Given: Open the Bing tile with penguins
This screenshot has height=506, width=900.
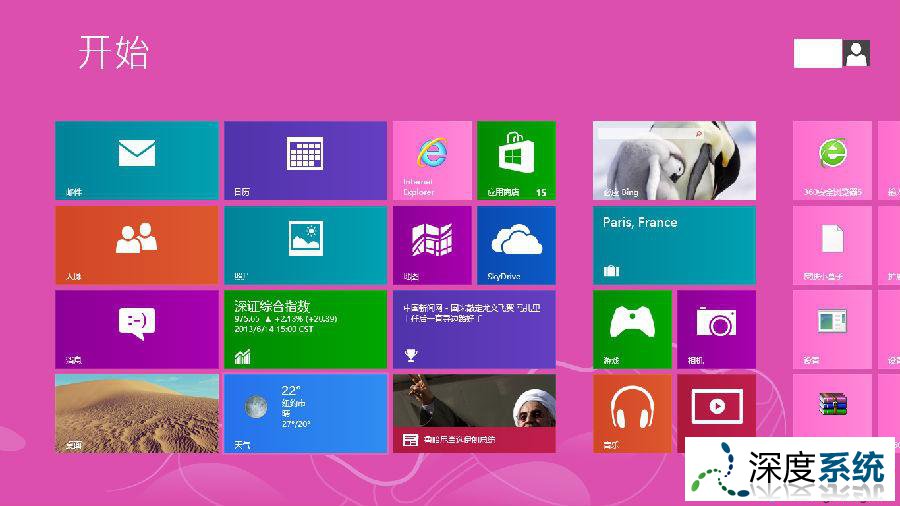Looking at the screenshot, I should coord(674,160).
